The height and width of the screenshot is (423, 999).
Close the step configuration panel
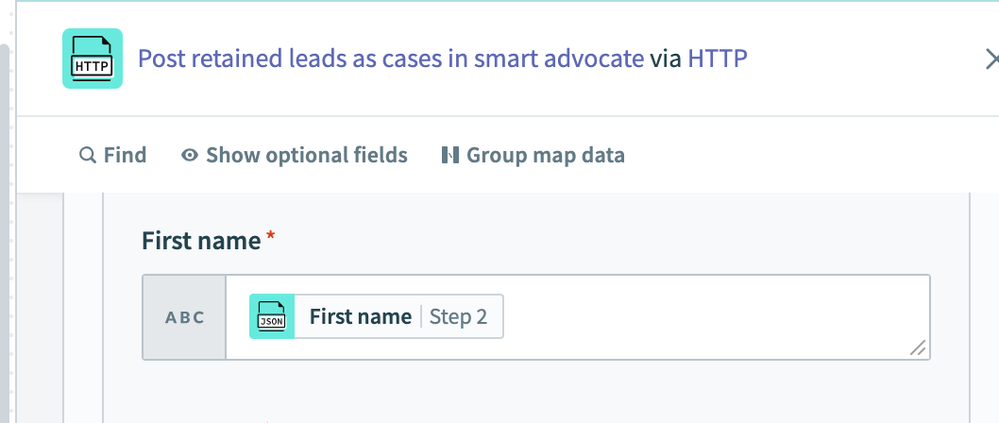tap(991, 59)
